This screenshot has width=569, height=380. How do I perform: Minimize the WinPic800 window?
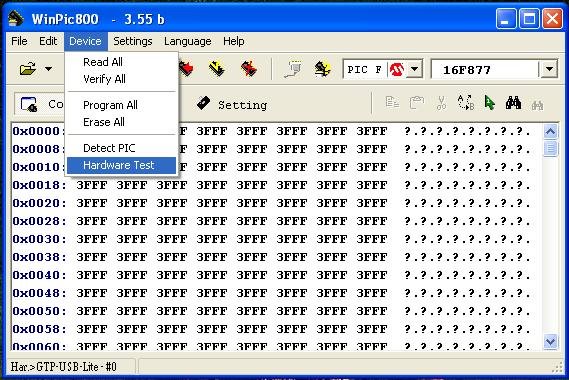click(x=505, y=19)
